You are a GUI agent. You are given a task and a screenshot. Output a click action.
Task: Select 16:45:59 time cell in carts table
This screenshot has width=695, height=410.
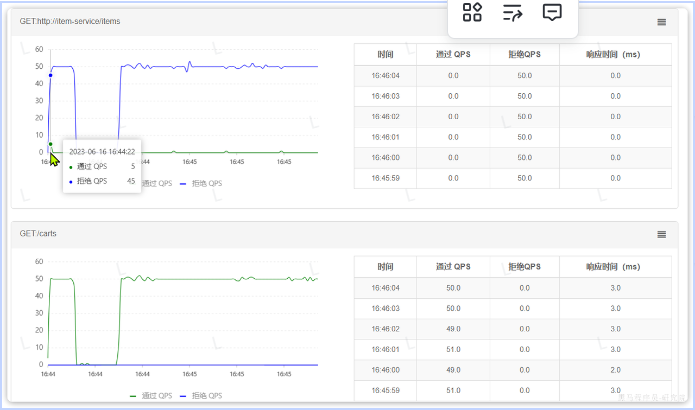(x=385, y=390)
